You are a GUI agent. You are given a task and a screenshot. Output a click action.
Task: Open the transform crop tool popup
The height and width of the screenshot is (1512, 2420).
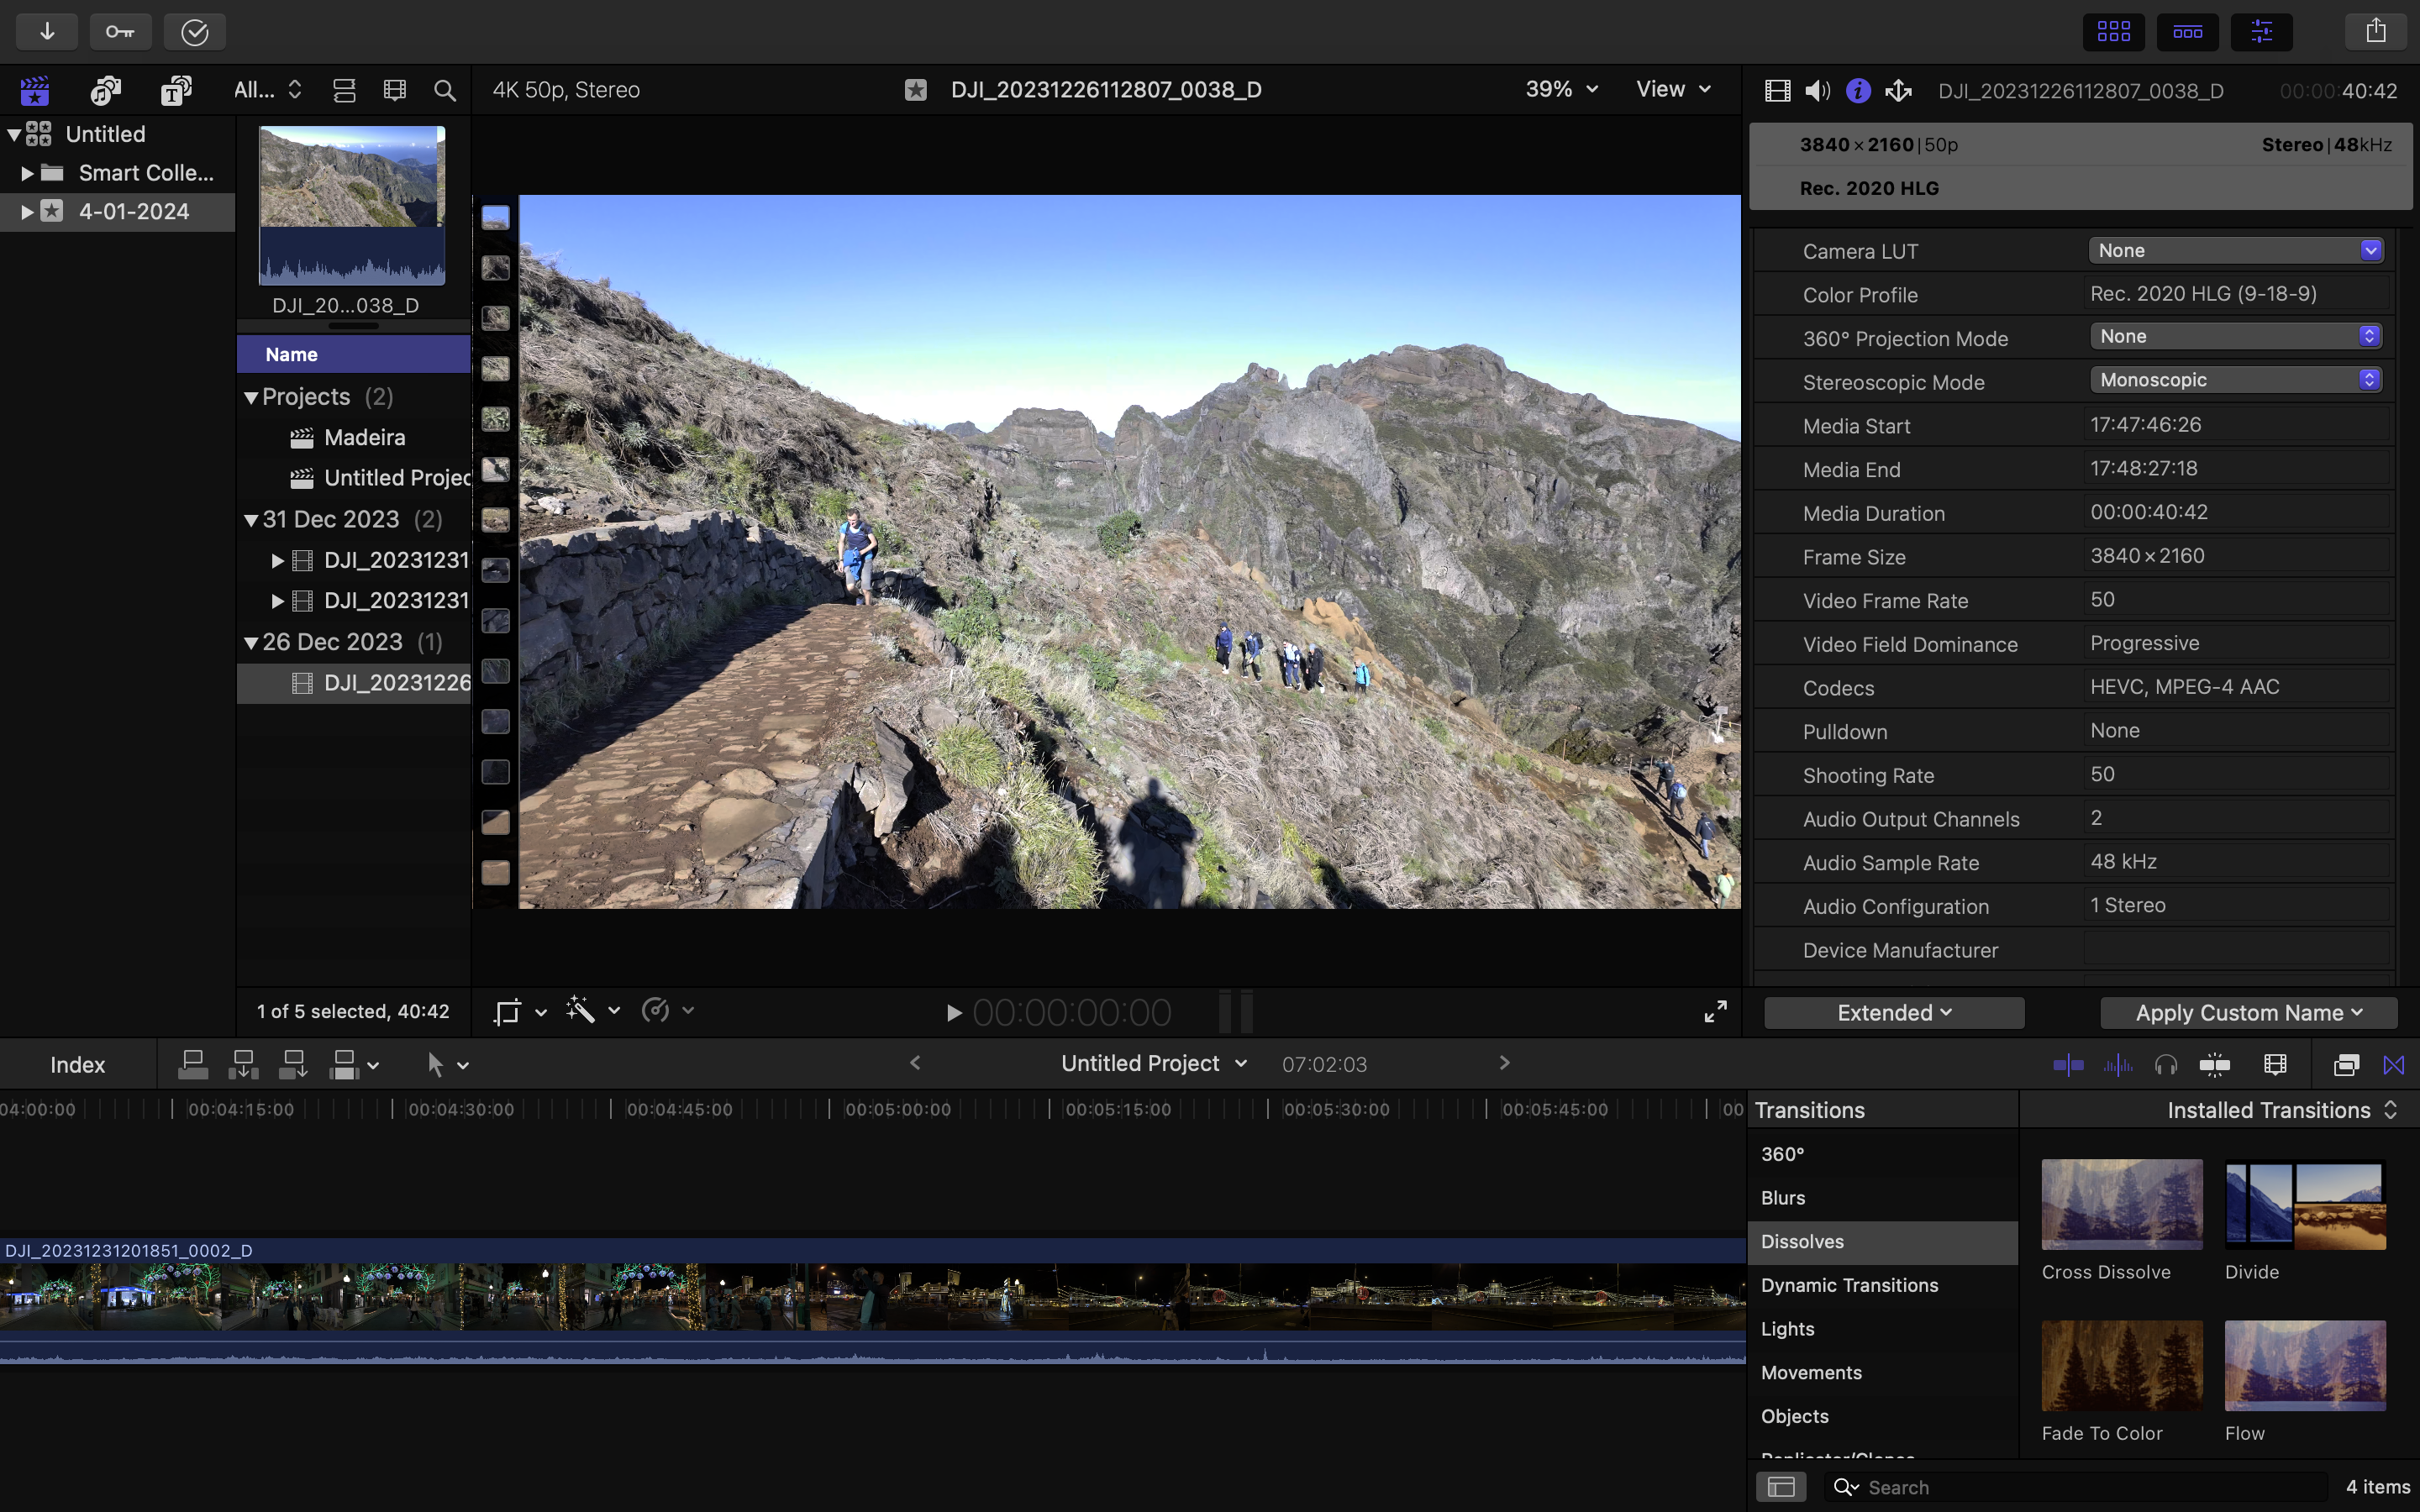[x=519, y=1011]
